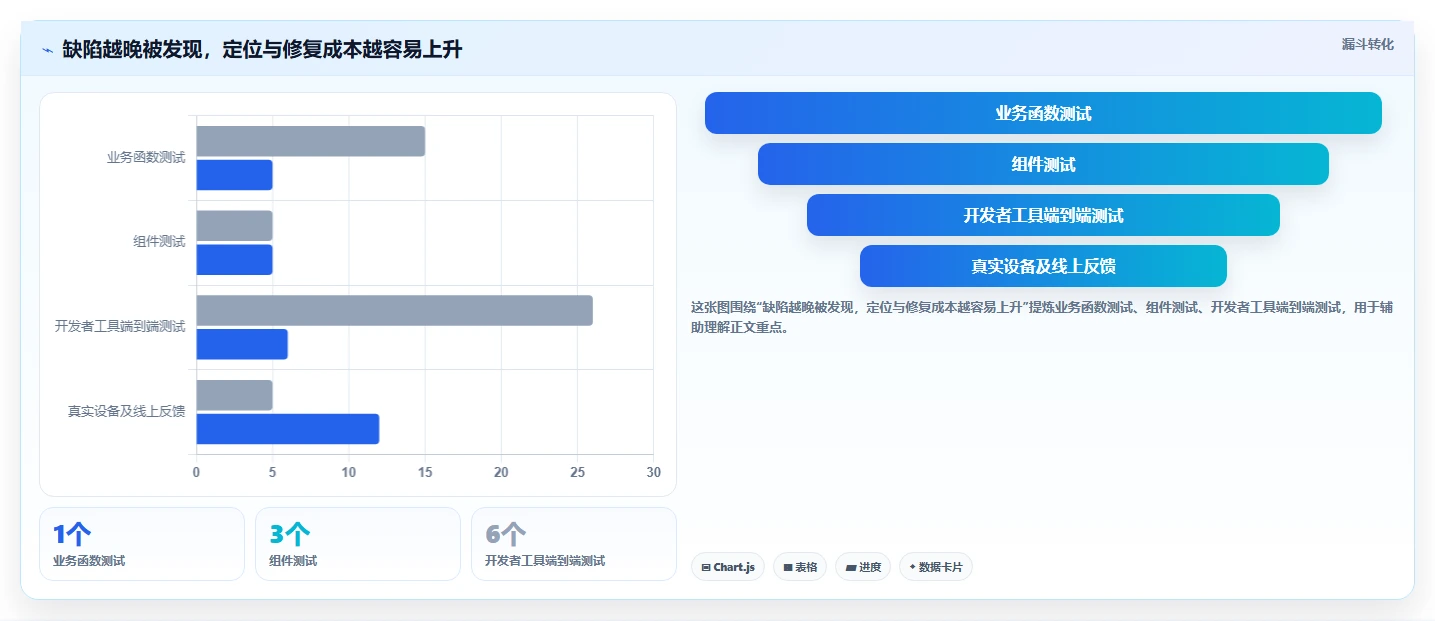1435x621 pixels.
Task: Click the lightning icon beside the header title
Action: [x=48, y=49]
